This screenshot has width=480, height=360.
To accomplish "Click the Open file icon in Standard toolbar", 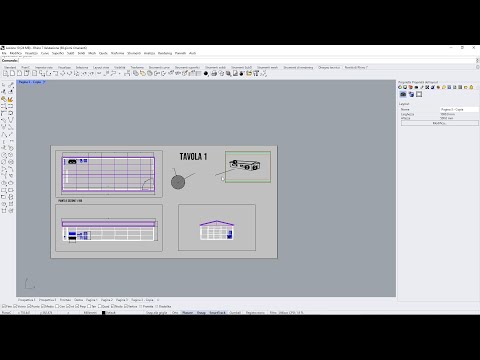I will point(12,73).
